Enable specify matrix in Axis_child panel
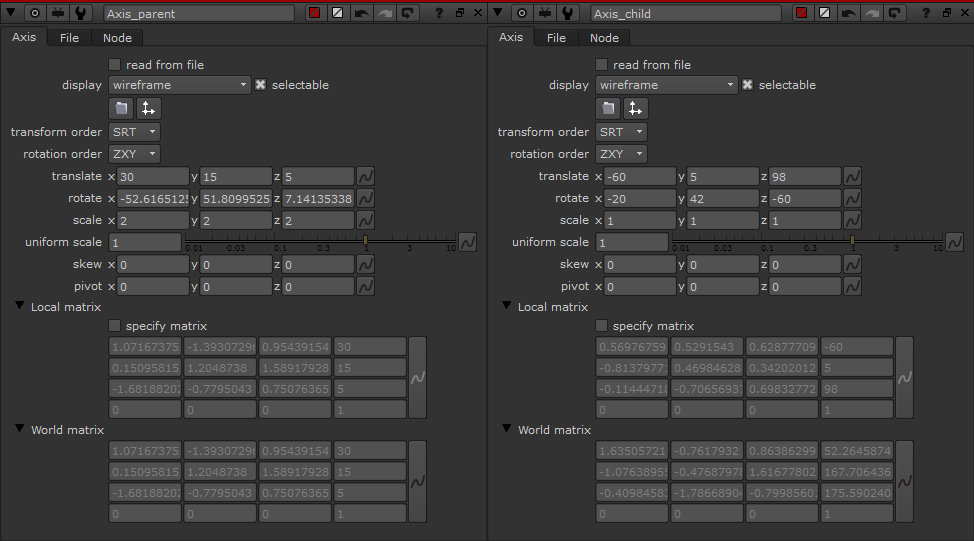 tap(602, 326)
